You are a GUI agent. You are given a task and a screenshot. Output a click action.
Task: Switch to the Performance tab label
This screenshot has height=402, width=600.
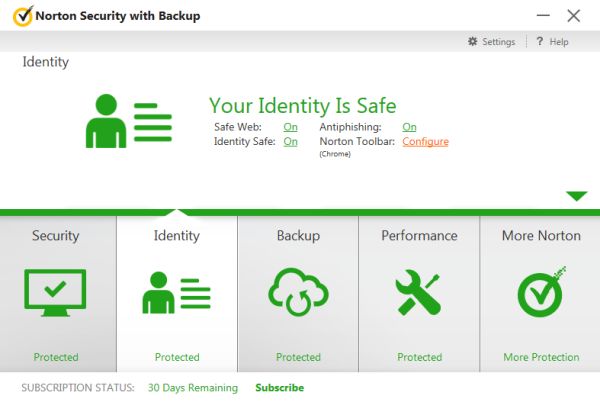[419, 236]
